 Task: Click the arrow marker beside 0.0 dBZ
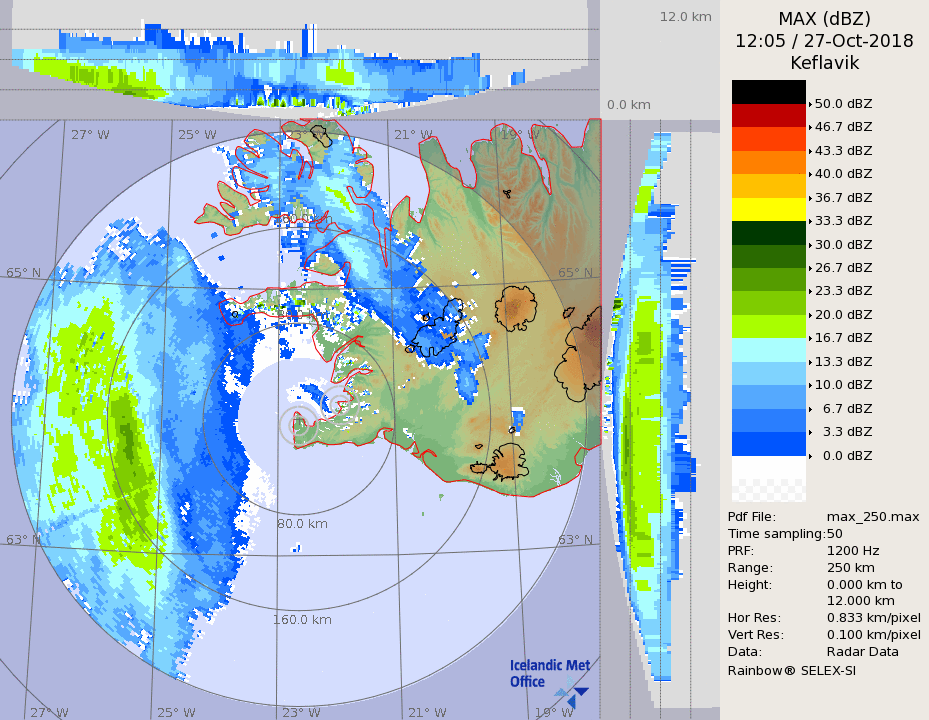809,456
